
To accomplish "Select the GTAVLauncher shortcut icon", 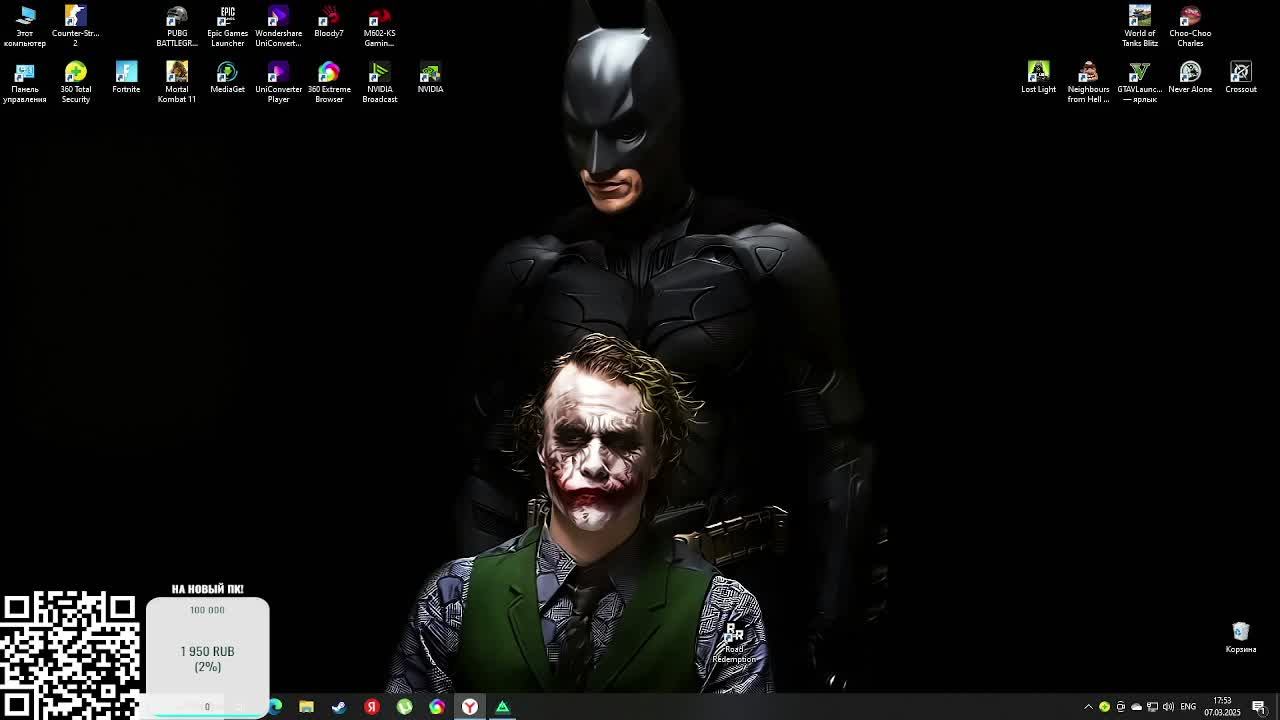I will (1139, 82).
